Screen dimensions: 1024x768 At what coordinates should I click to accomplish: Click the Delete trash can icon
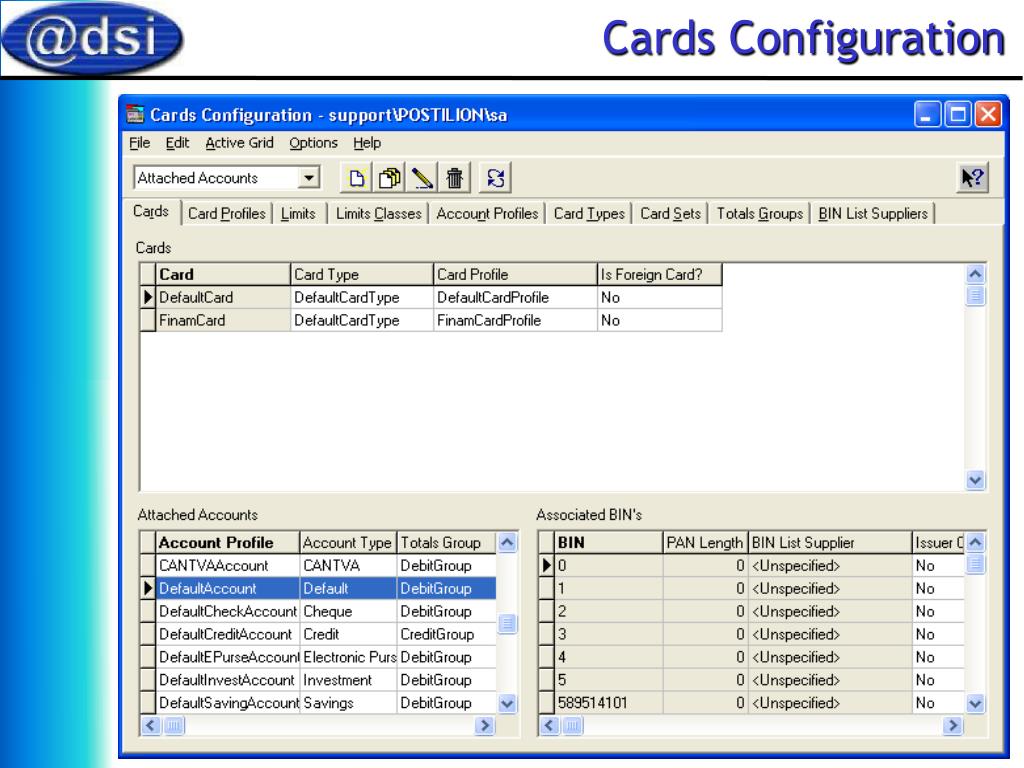pyautogui.click(x=455, y=178)
